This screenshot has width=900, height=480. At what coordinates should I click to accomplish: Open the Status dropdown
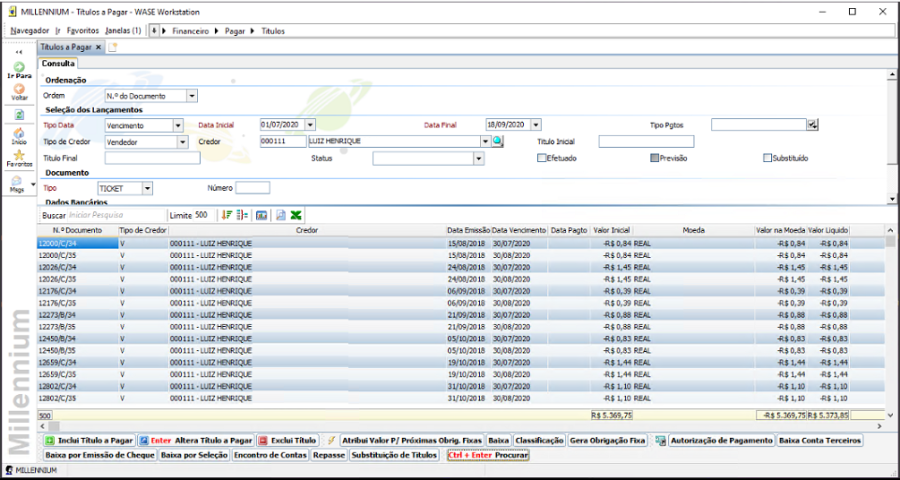coord(479,158)
